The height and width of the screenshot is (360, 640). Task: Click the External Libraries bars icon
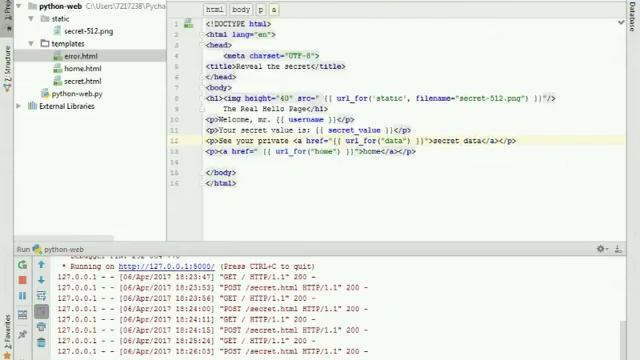click(32, 106)
